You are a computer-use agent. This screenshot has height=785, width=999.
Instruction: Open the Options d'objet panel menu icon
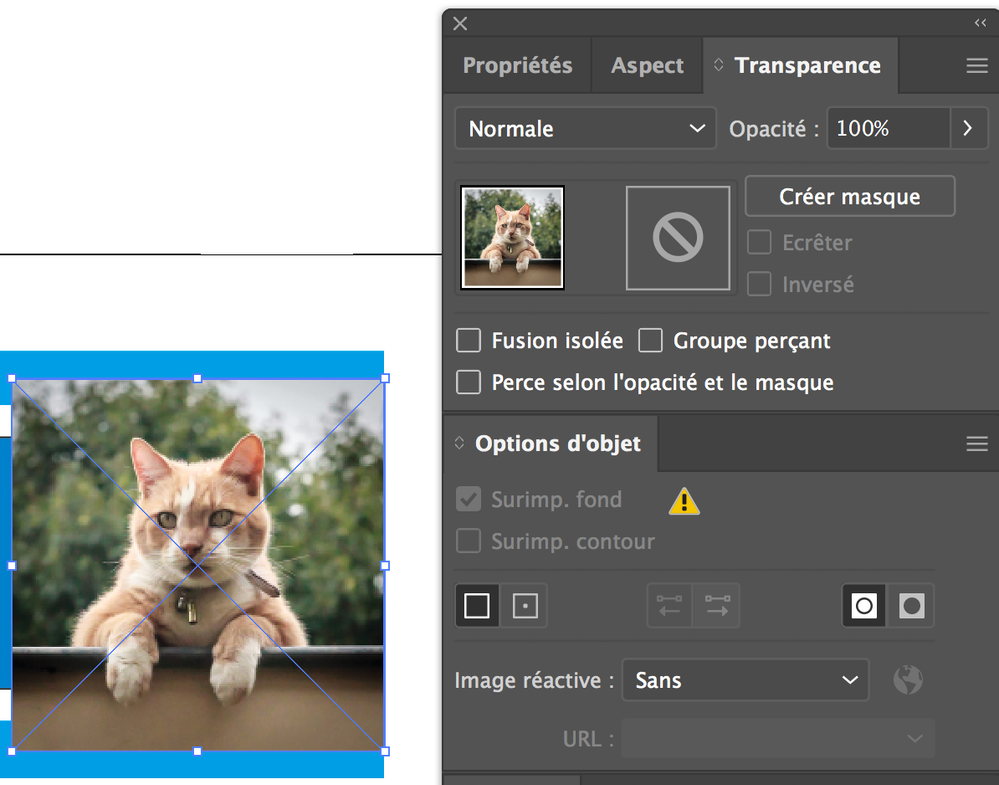pos(976,443)
